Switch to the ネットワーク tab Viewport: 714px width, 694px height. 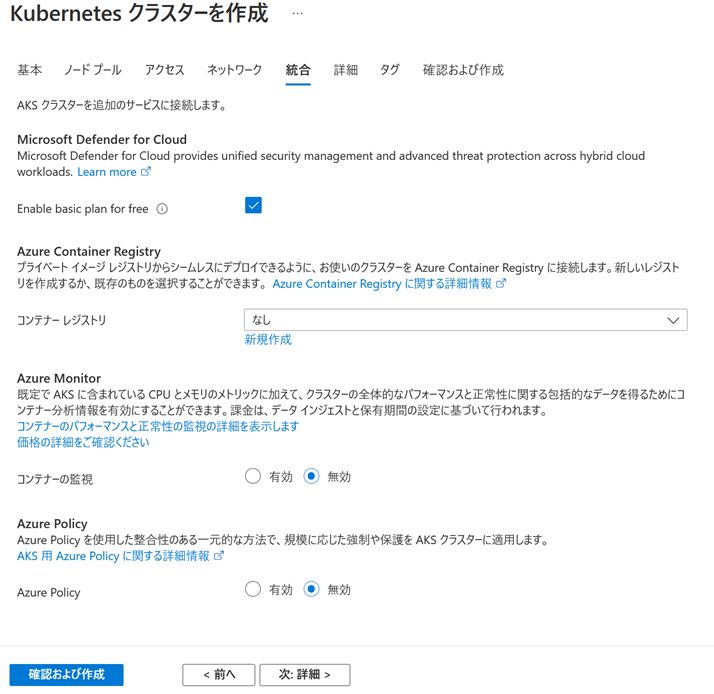[x=235, y=70]
